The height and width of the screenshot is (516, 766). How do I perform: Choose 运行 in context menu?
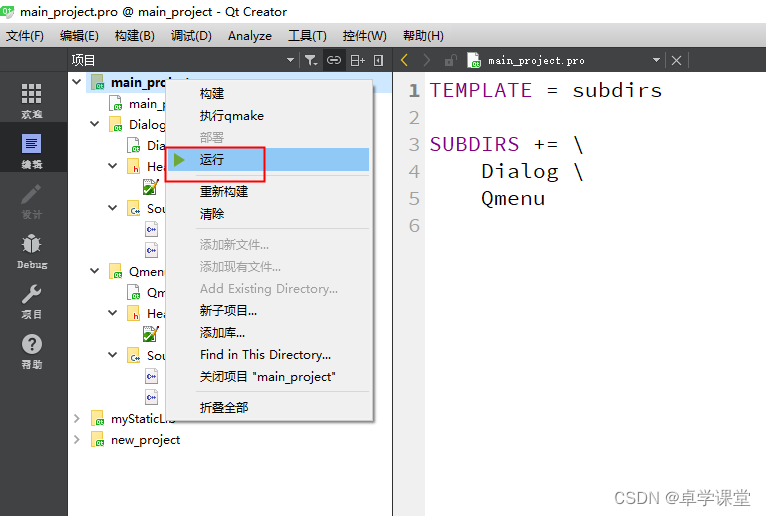(x=269, y=159)
